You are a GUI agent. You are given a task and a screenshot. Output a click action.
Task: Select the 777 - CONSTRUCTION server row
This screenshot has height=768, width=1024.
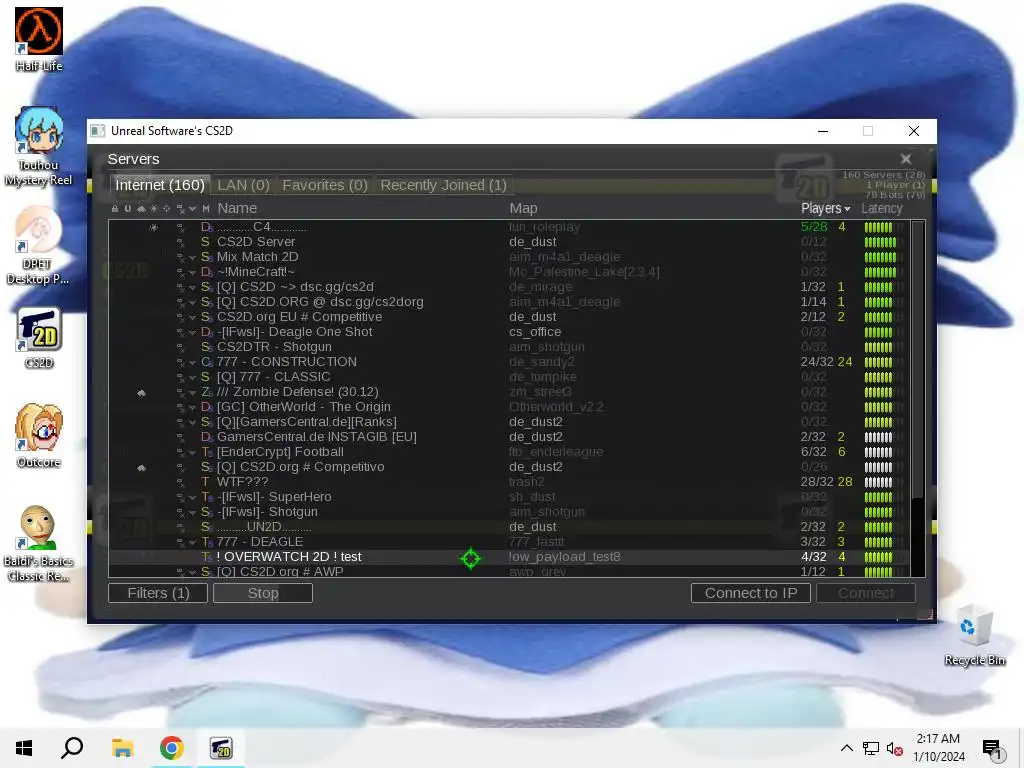click(508, 362)
